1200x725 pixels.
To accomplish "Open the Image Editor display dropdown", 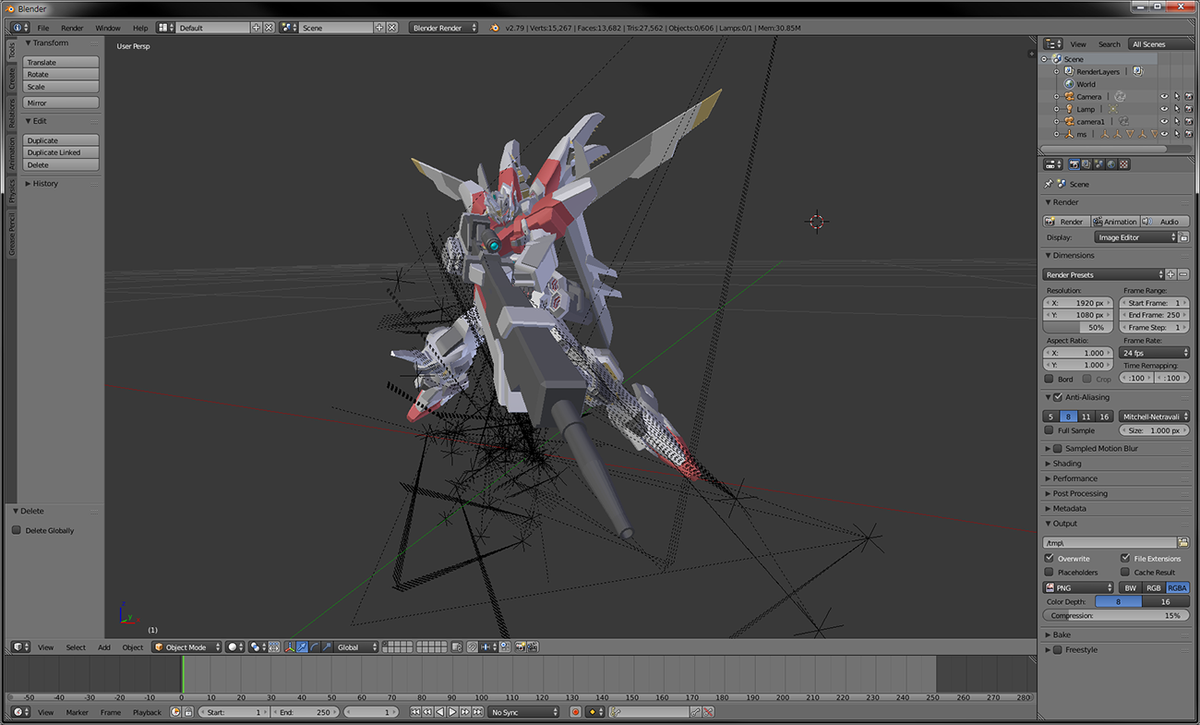I will [x=1135, y=237].
